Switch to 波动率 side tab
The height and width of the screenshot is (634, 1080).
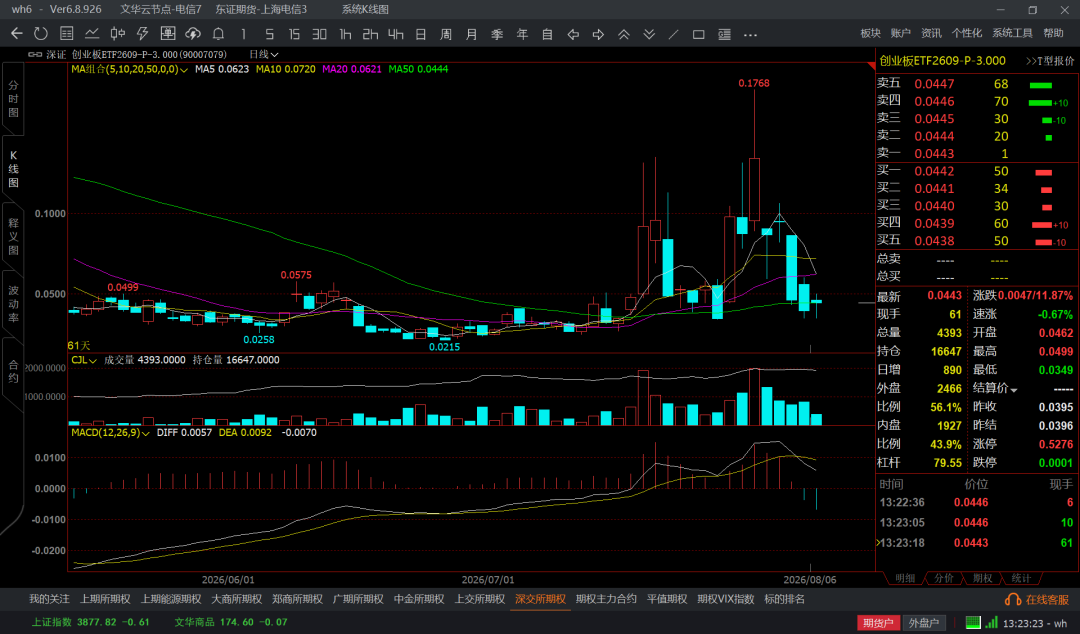pyautogui.click(x=13, y=304)
